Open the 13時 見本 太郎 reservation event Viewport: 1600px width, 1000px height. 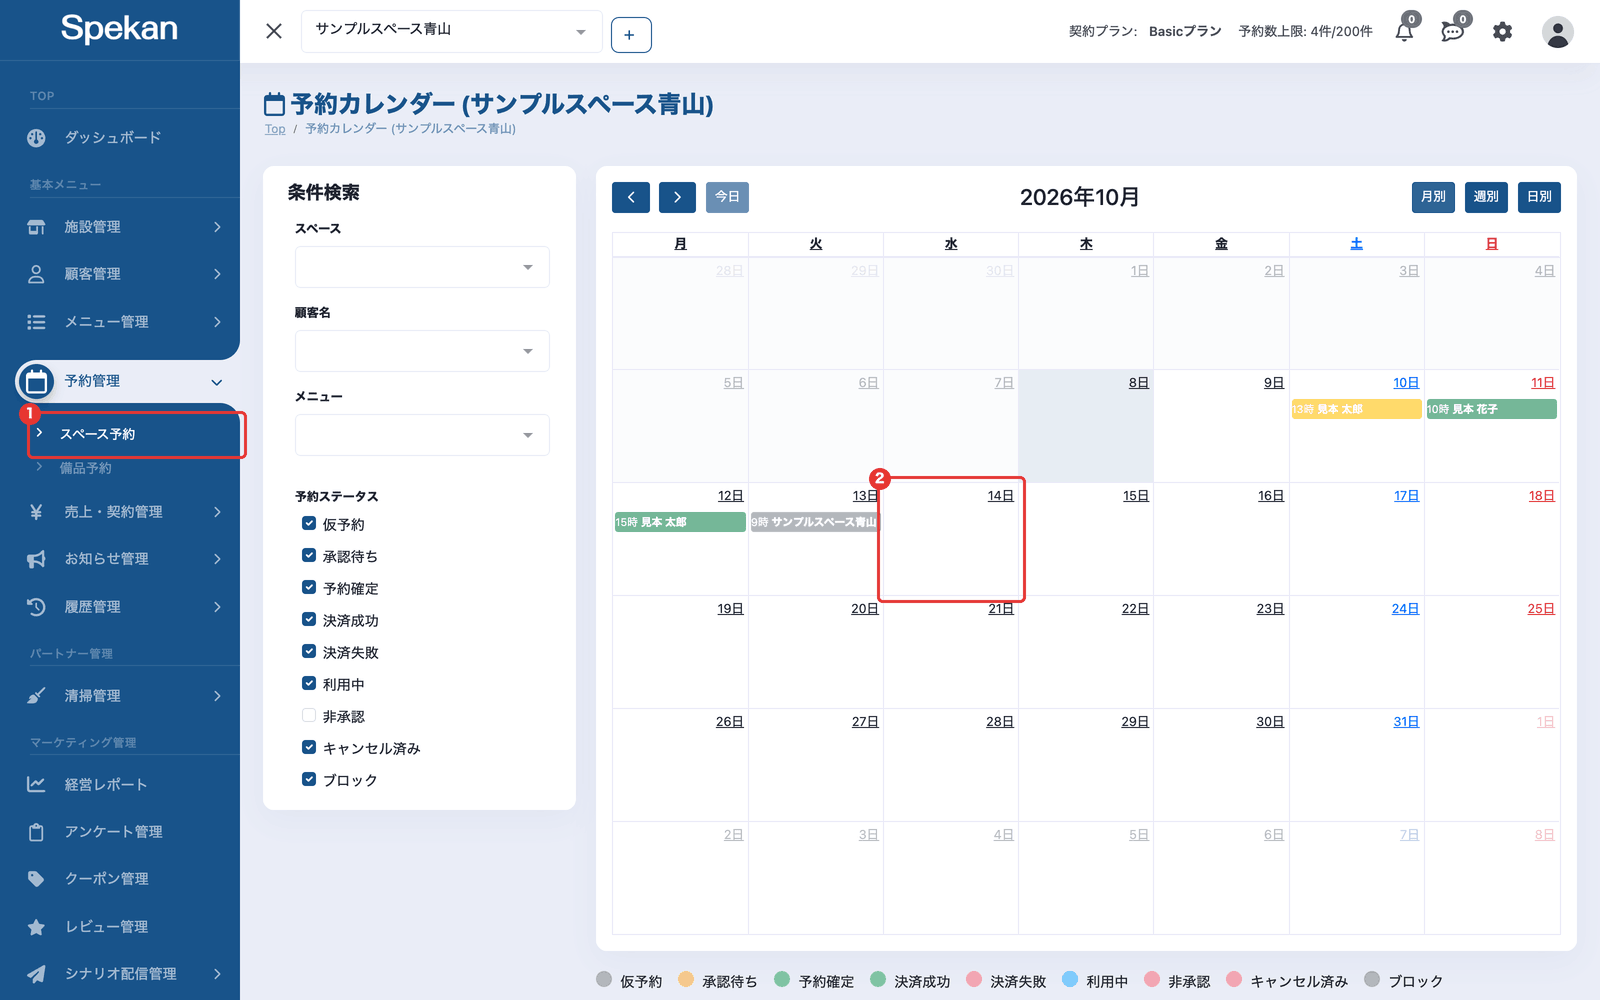pos(1356,409)
